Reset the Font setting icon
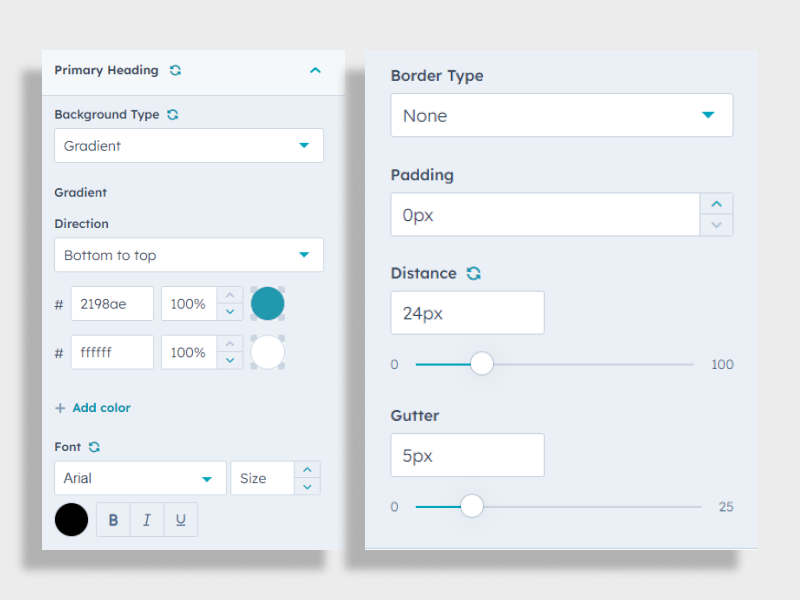 click(94, 447)
